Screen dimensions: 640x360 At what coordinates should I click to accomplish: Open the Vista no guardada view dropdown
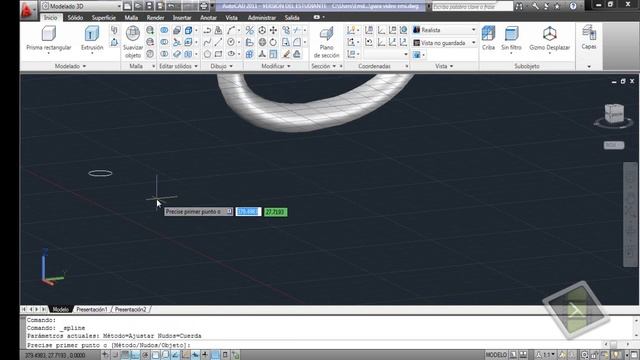click(444, 43)
